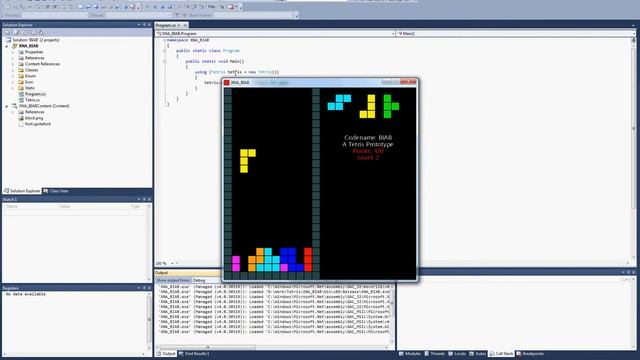Pin toggle on Solution Explorer panel header
The width and height of the screenshot is (640, 360).
click(144, 25)
